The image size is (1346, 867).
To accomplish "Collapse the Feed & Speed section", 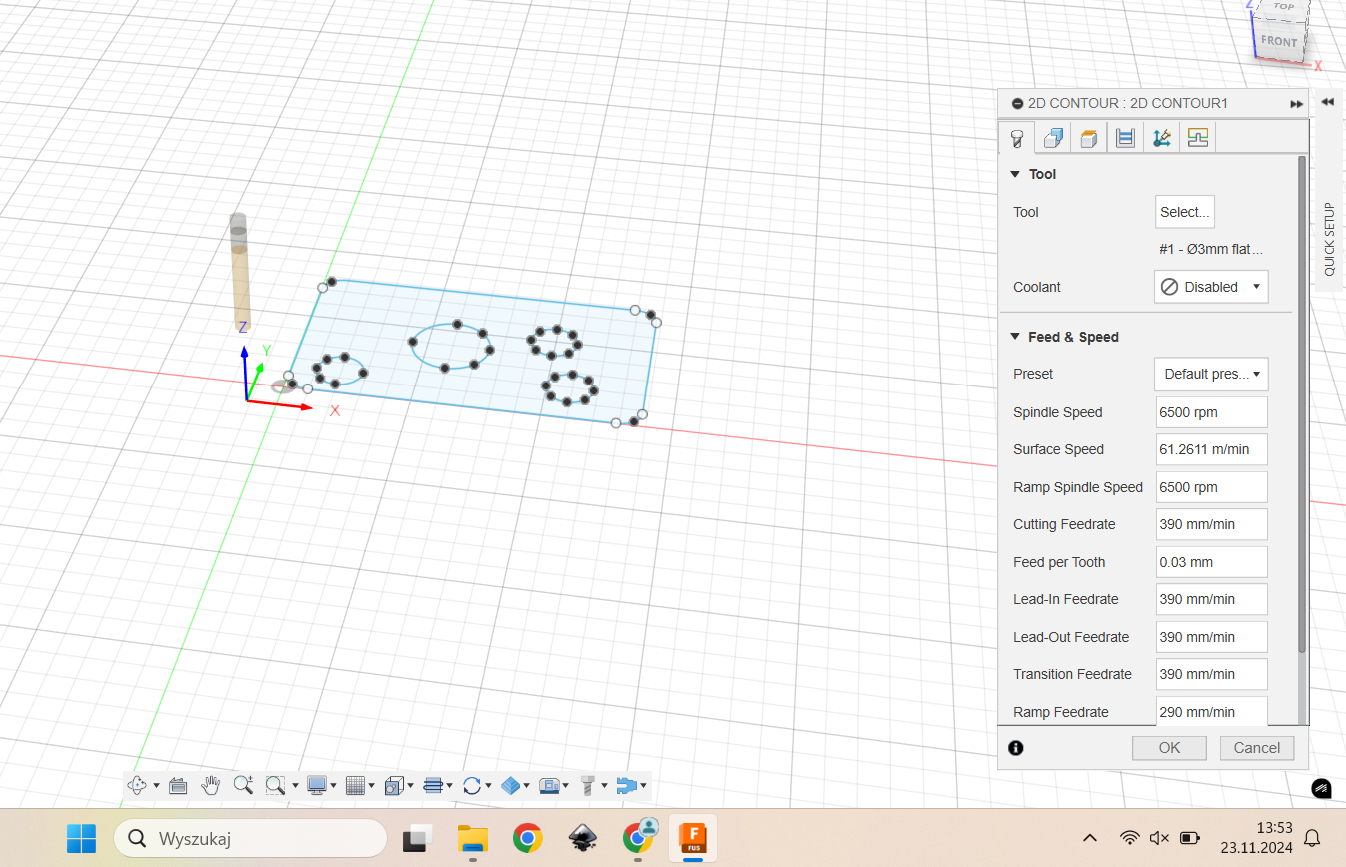I will pyautogui.click(x=1016, y=337).
